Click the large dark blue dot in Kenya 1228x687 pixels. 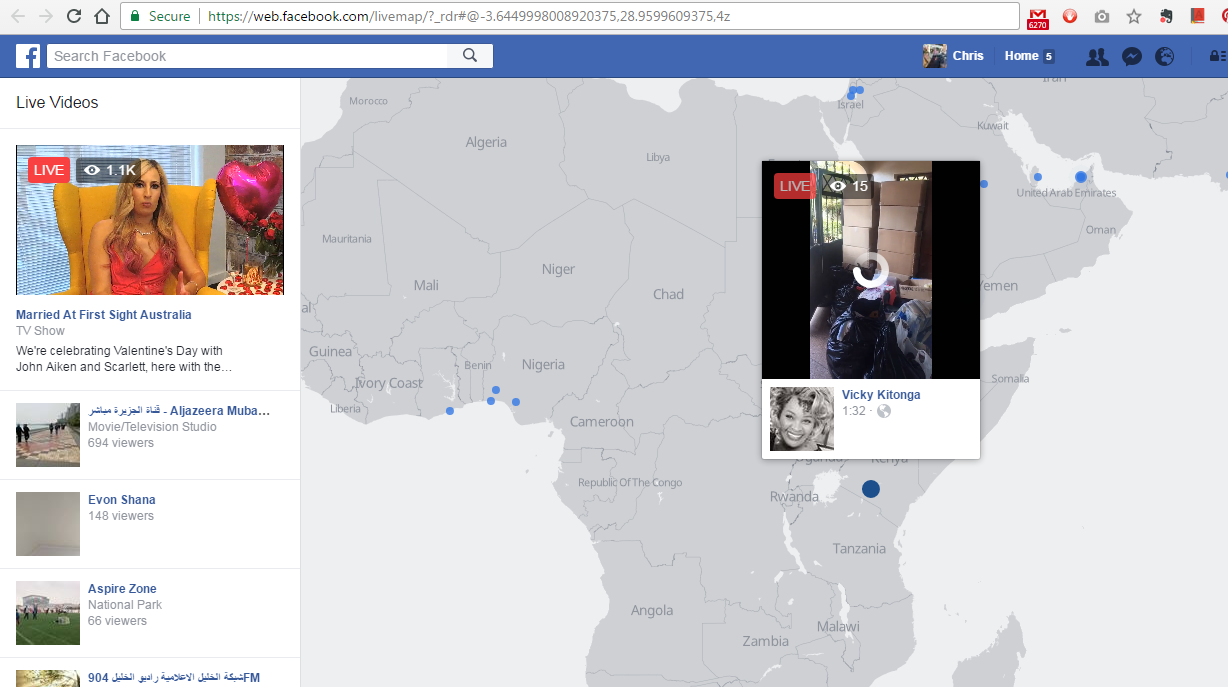871,489
